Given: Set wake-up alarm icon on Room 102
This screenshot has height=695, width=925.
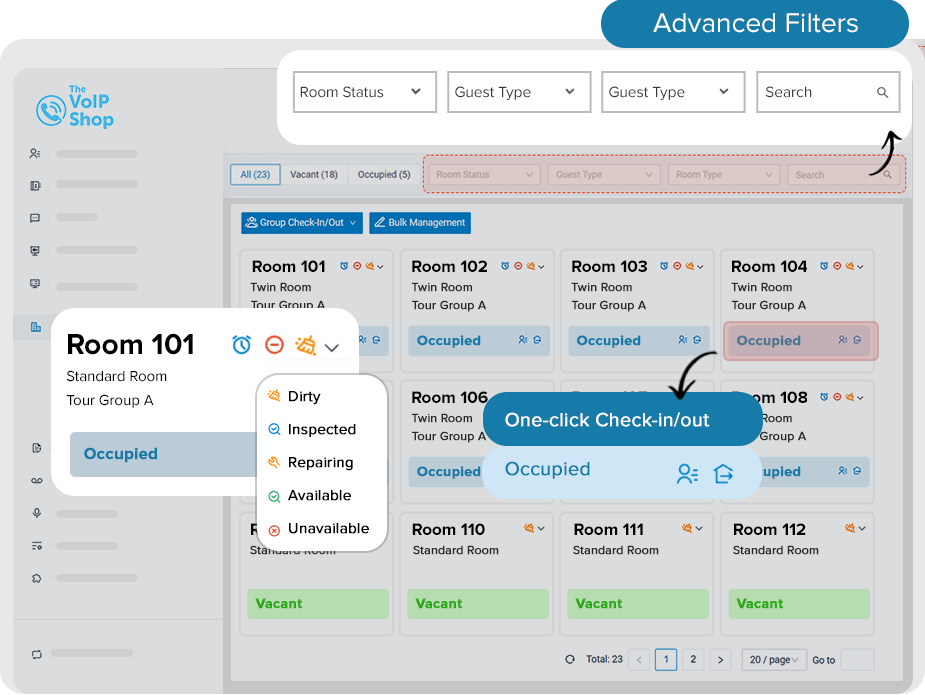Looking at the screenshot, I should pos(505,266).
